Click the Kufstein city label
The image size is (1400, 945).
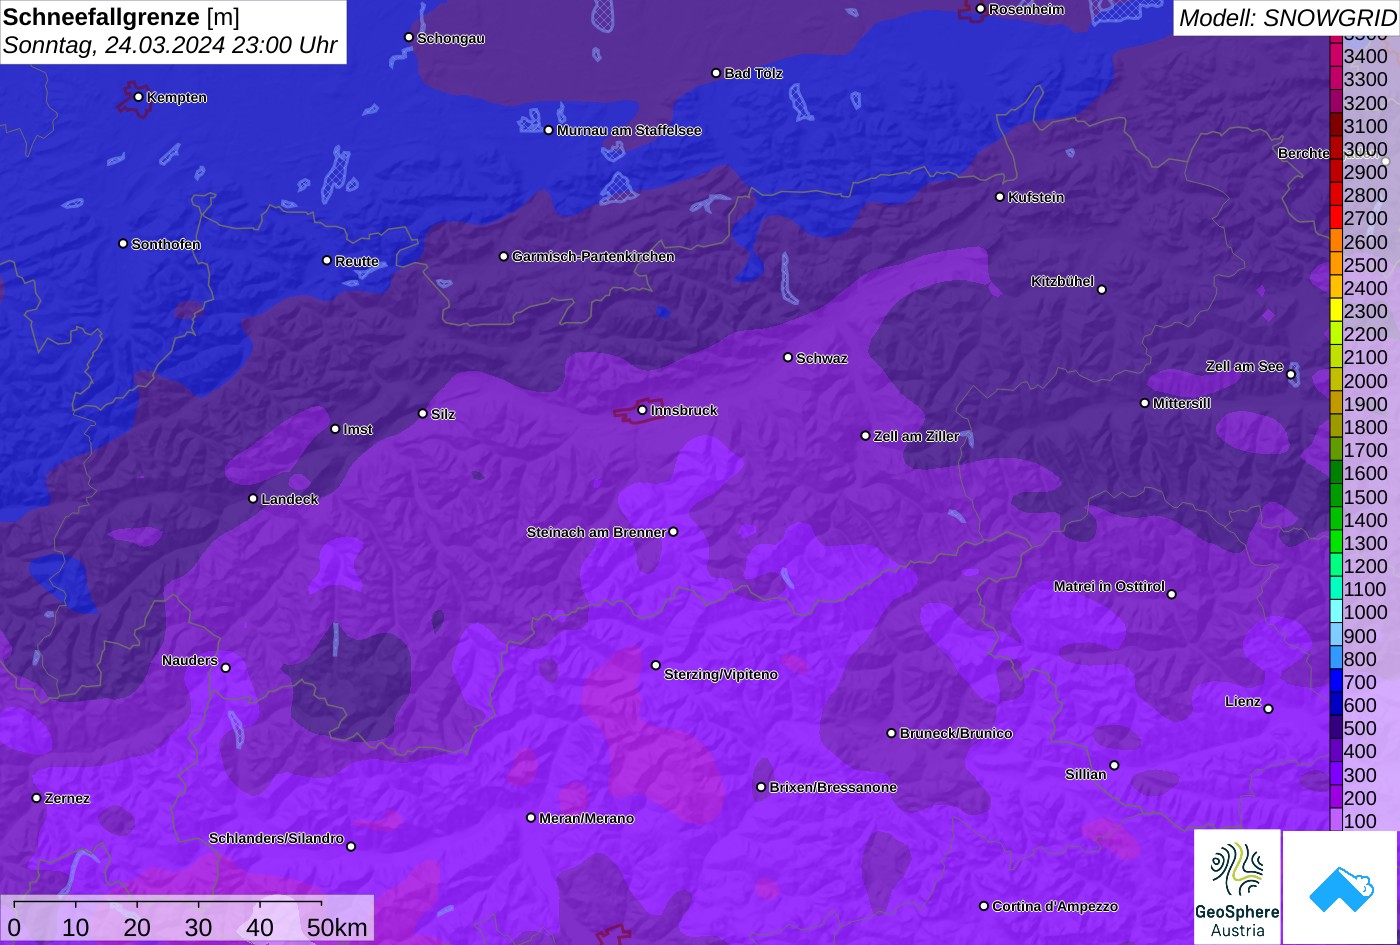[1036, 197]
